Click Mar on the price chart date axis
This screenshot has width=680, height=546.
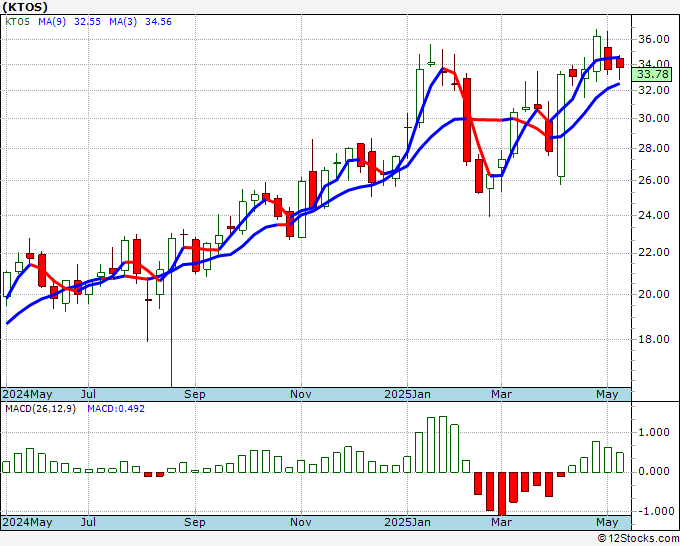[501, 394]
